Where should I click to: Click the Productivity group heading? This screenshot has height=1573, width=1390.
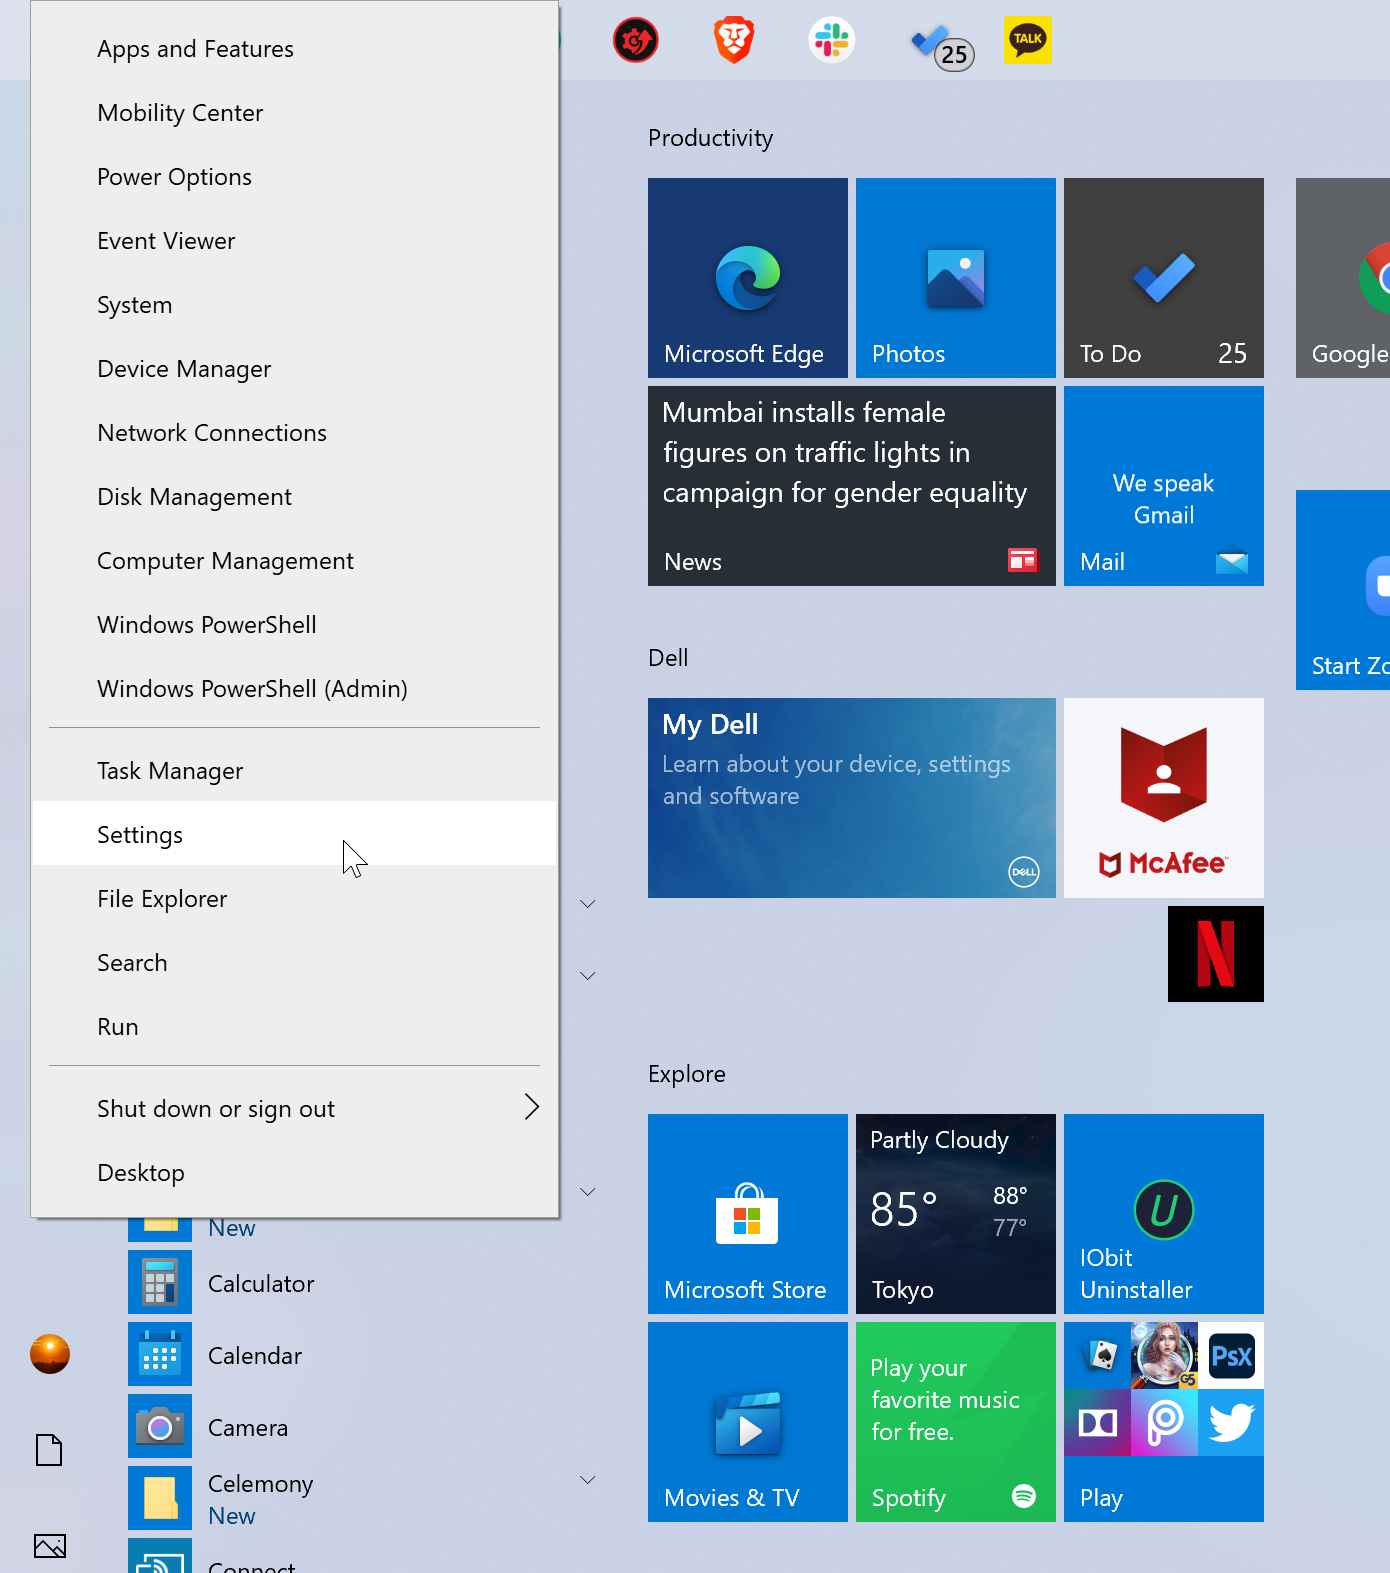tap(710, 138)
